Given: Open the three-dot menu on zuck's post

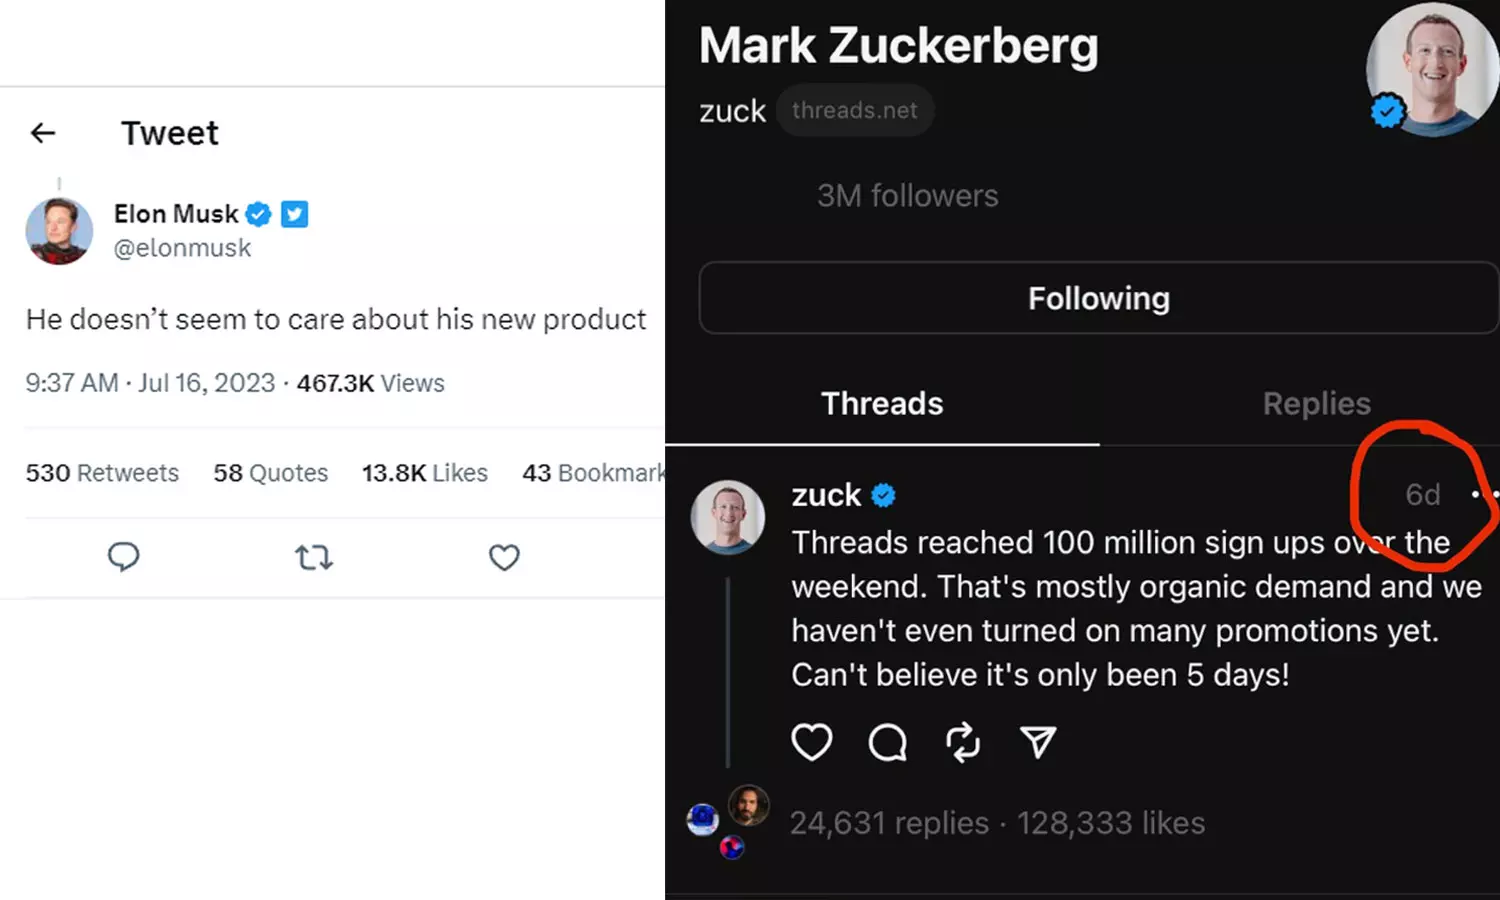Looking at the screenshot, I should [1484, 494].
